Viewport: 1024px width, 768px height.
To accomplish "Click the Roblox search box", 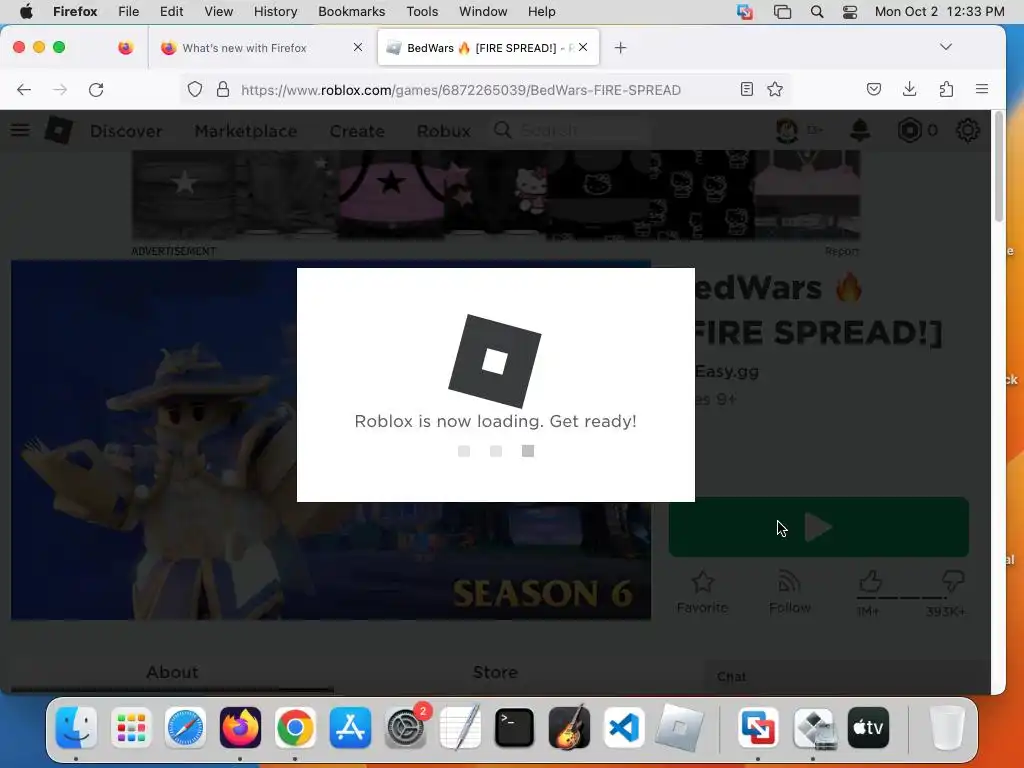I will coord(571,131).
